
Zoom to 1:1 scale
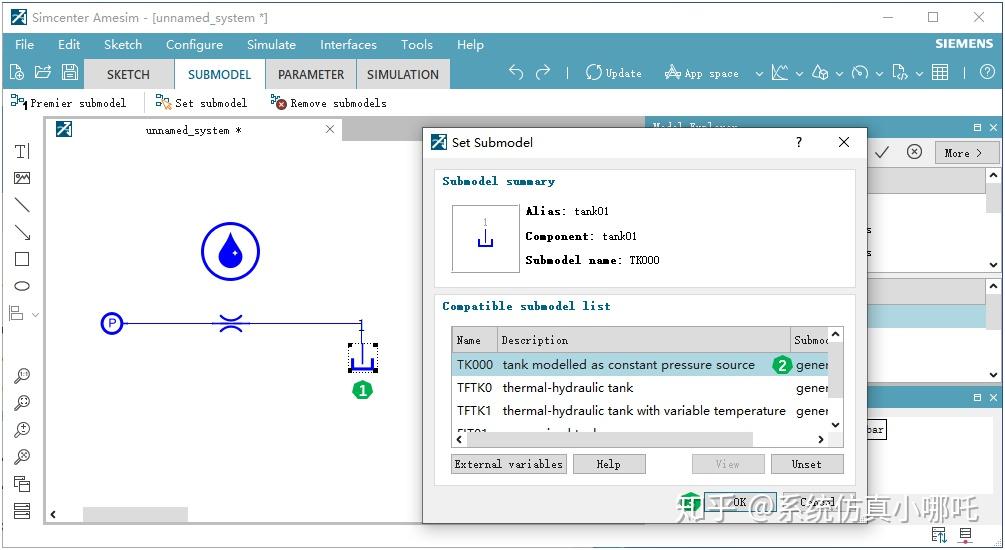coord(22,376)
